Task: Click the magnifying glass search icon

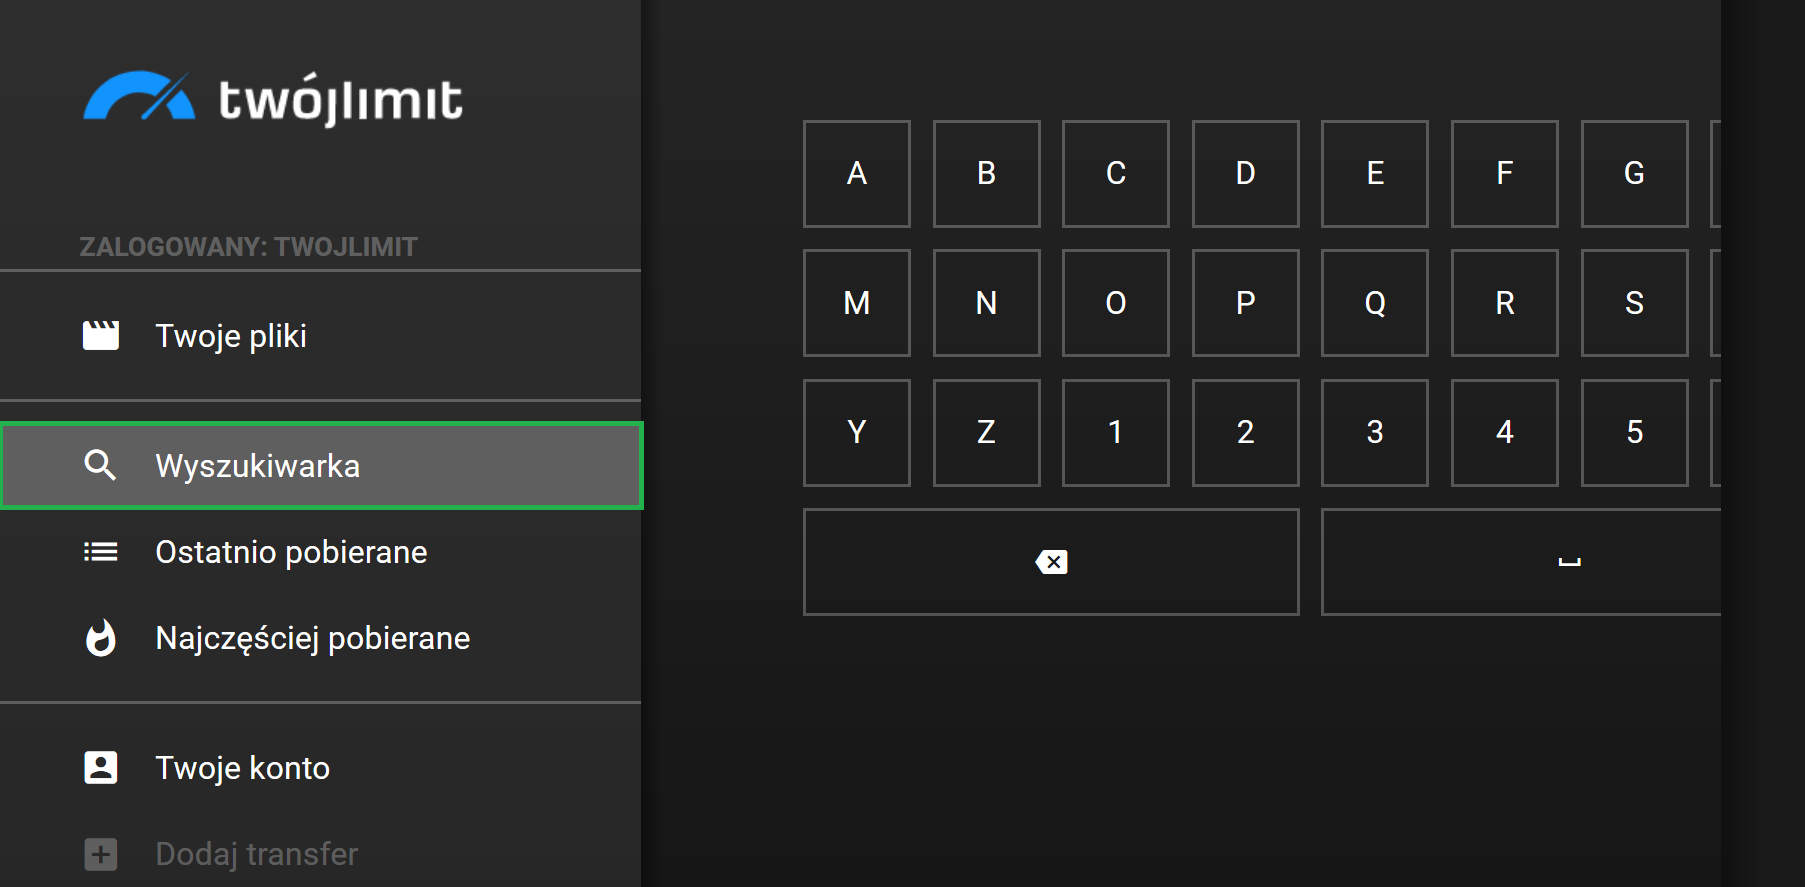Action: (x=100, y=465)
